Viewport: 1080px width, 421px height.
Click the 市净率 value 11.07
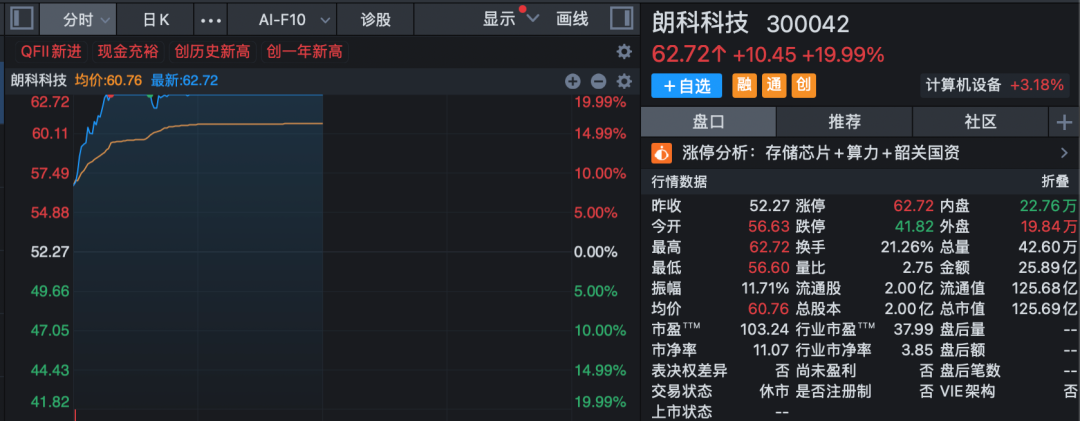click(x=771, y=350)
